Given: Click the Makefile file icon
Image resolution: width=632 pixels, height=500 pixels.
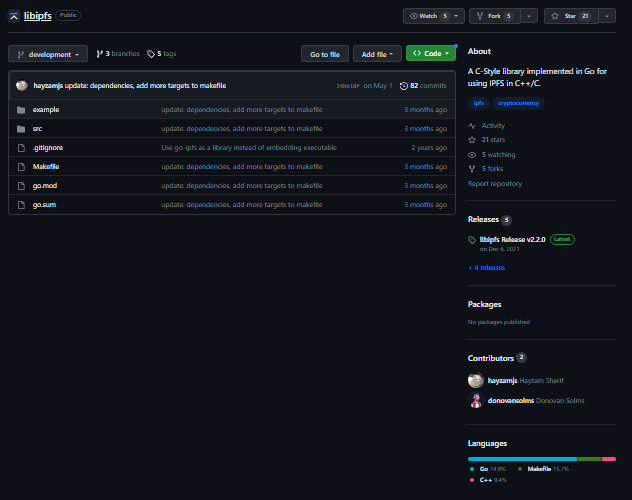Looking at the screenshot, I should coord(21,167).
